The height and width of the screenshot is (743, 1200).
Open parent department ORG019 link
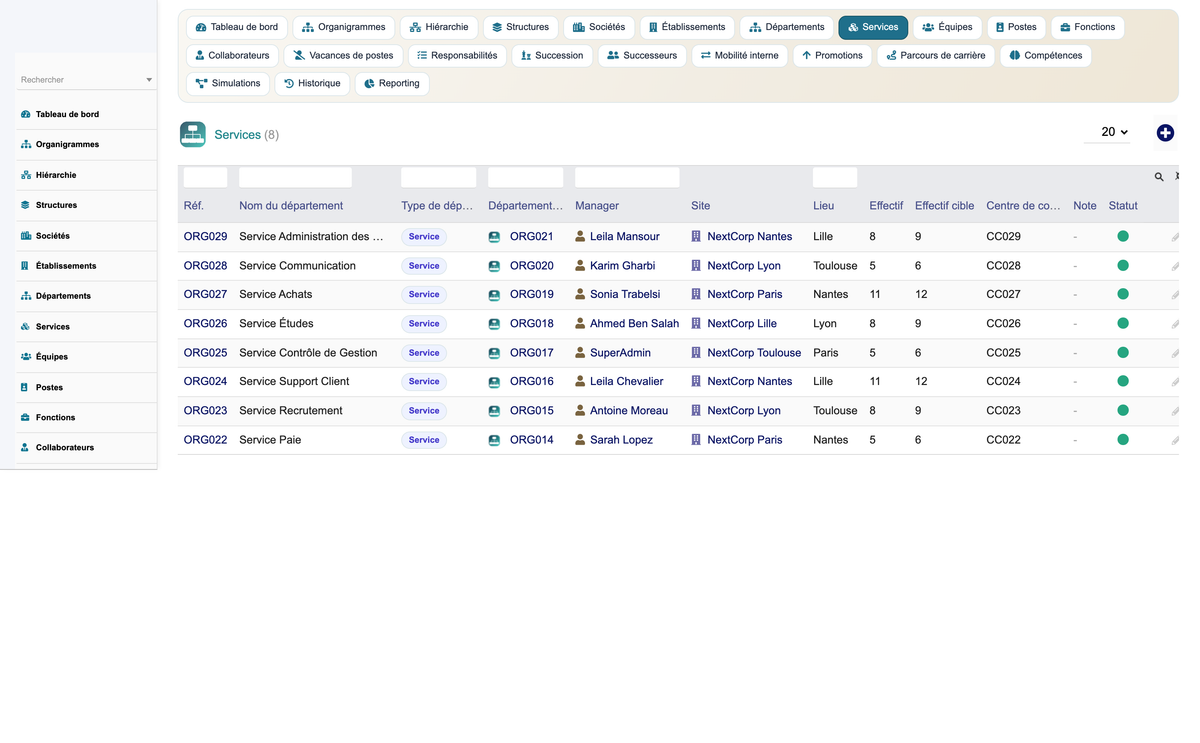[531, 295]
